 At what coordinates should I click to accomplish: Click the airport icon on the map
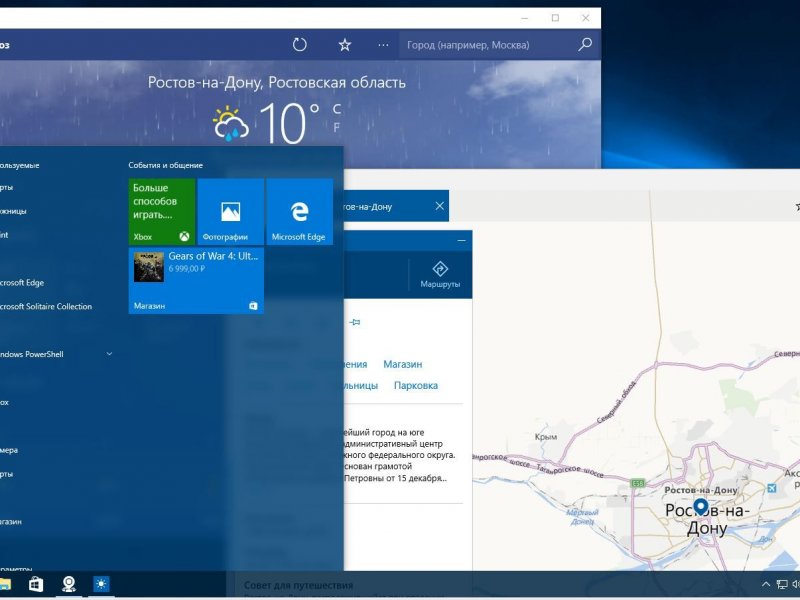[772, 488]
